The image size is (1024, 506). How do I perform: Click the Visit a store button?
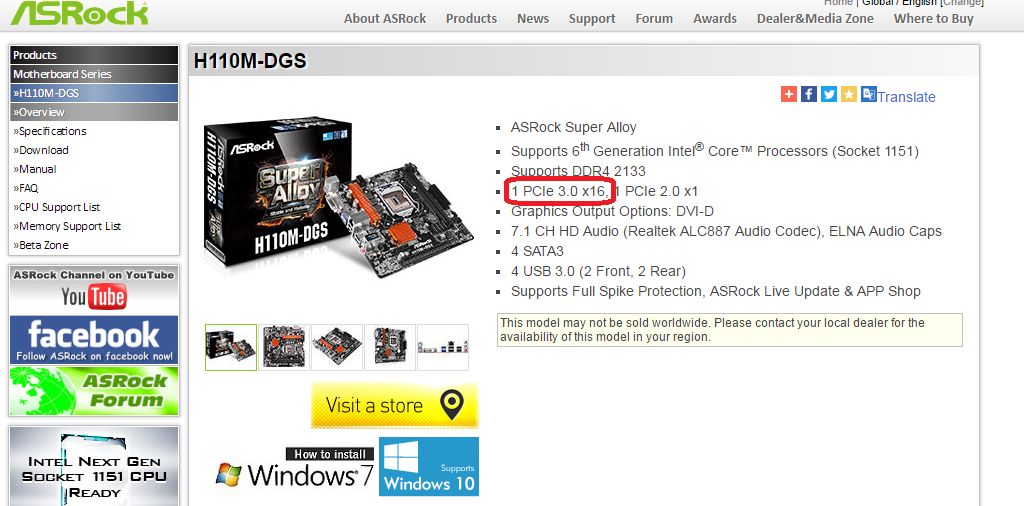pyautogui.click(x=394, y=405)
